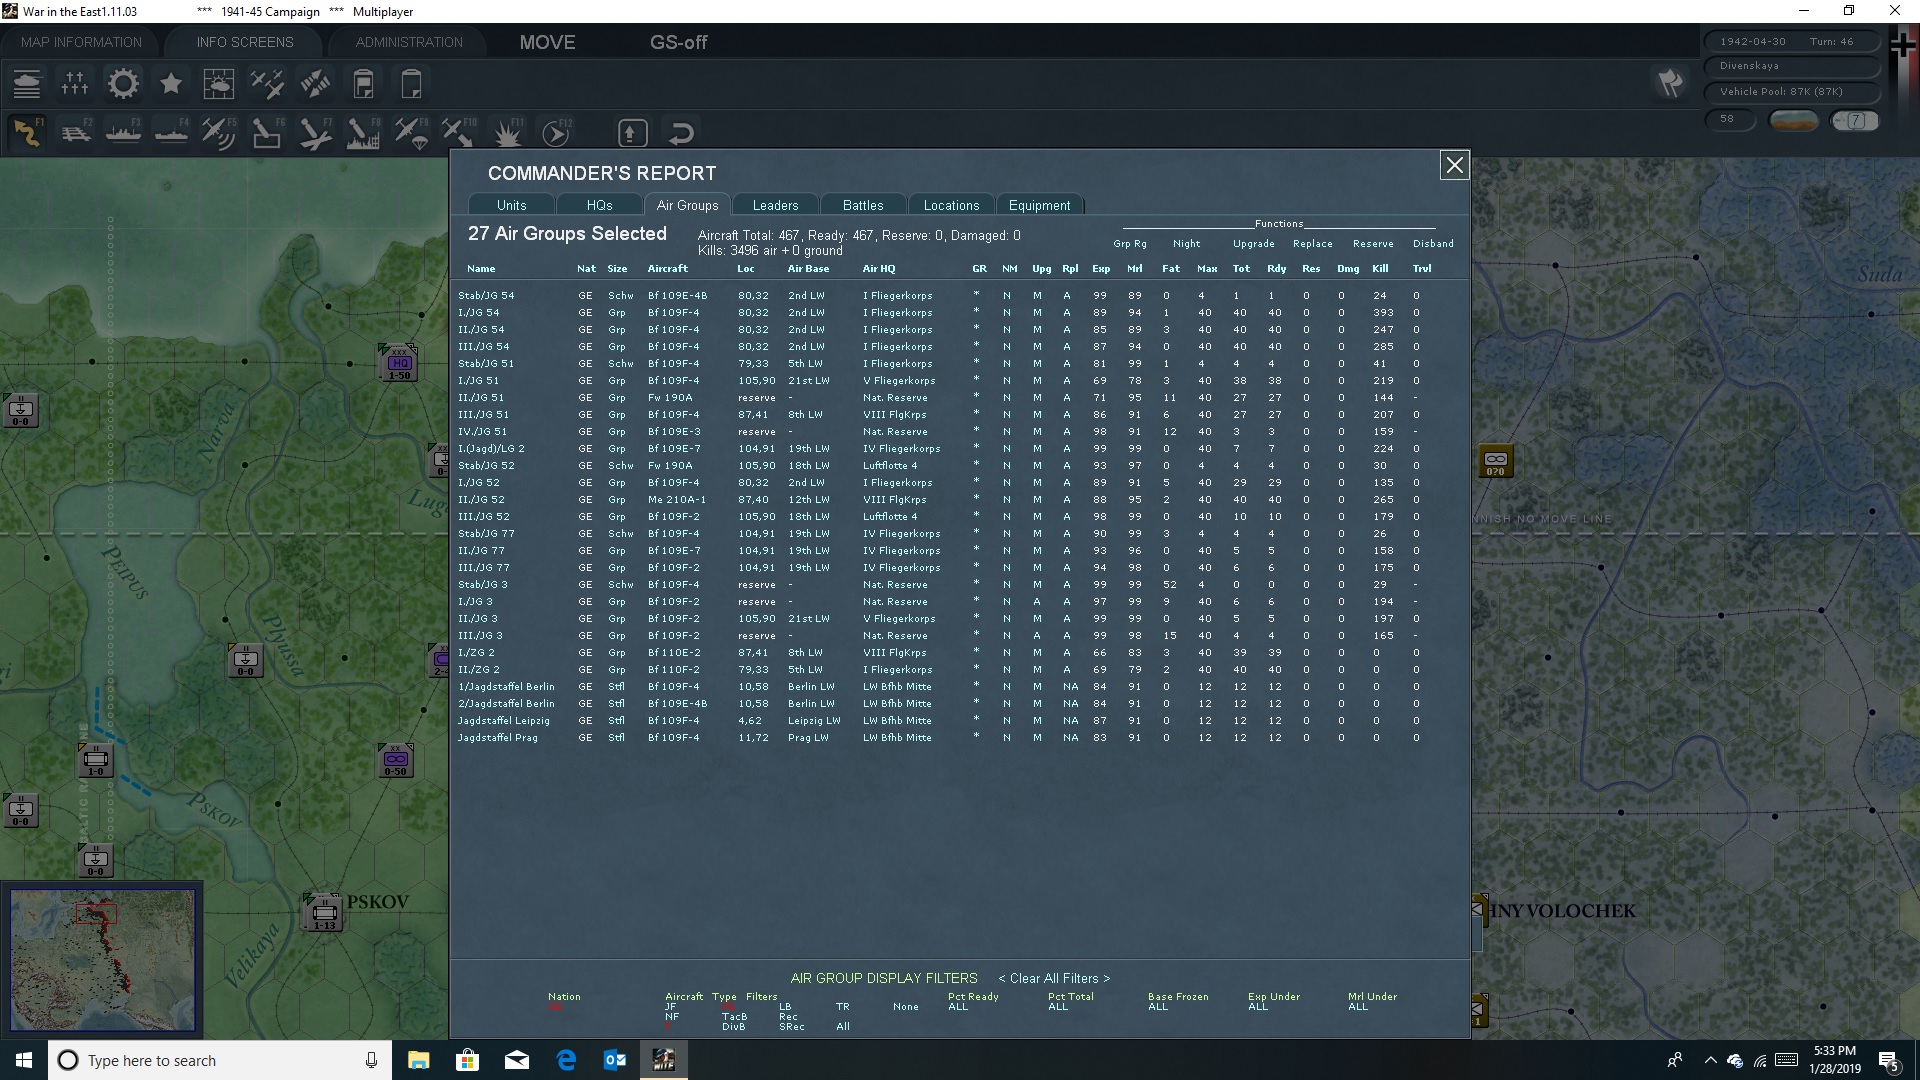This screenshot has height=1080, width=1920.
Task: Click the undo move arrow icon
Action: (681, 131)
